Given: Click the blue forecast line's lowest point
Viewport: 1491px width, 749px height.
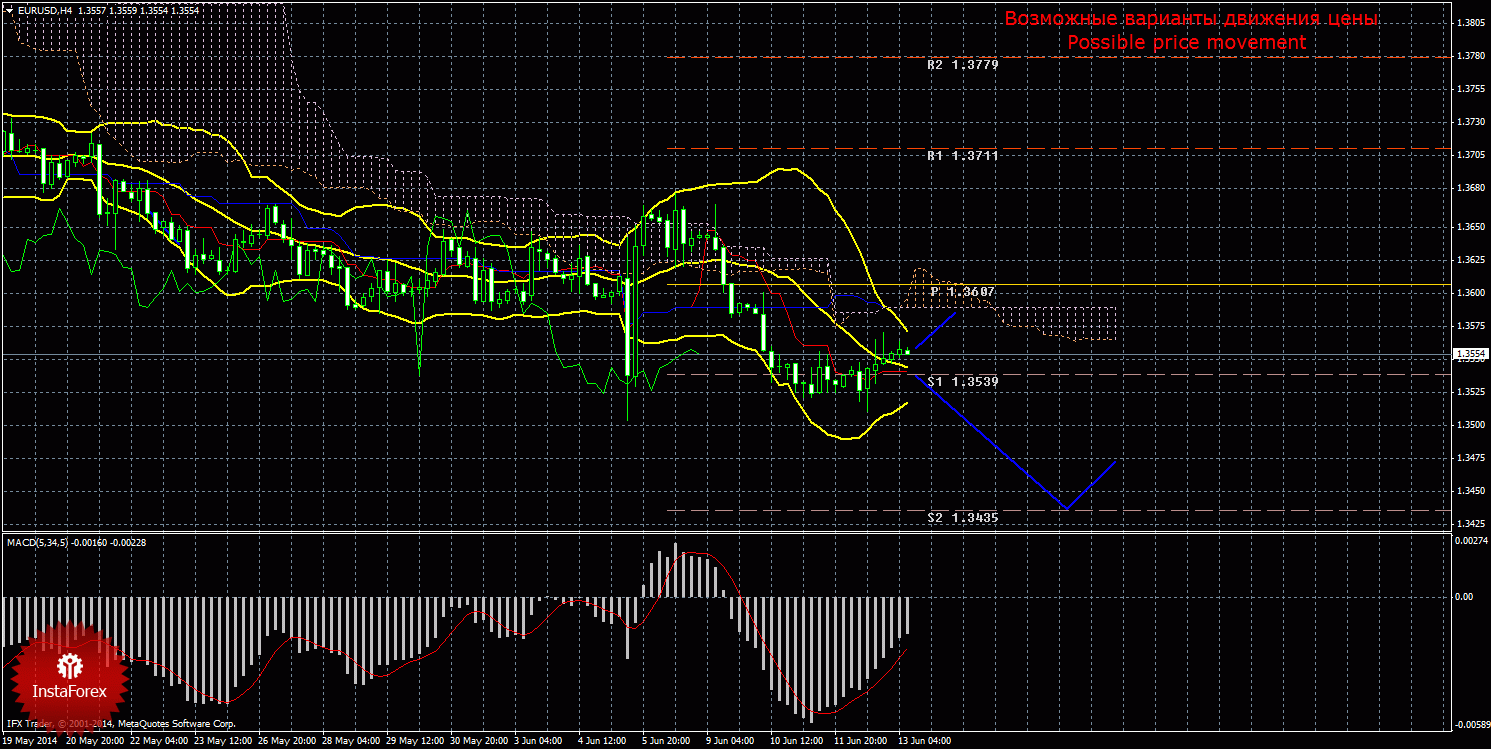Looking at the screenshot, I should (x=1067, y=509).
